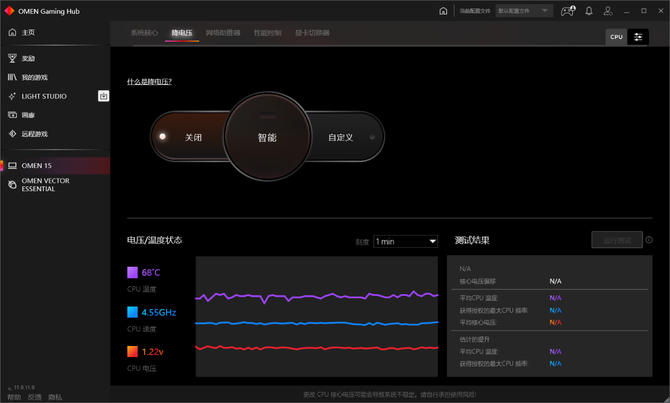Click the OMEN red diamond logo
The image size is (670, 403).
click(9, 11)
